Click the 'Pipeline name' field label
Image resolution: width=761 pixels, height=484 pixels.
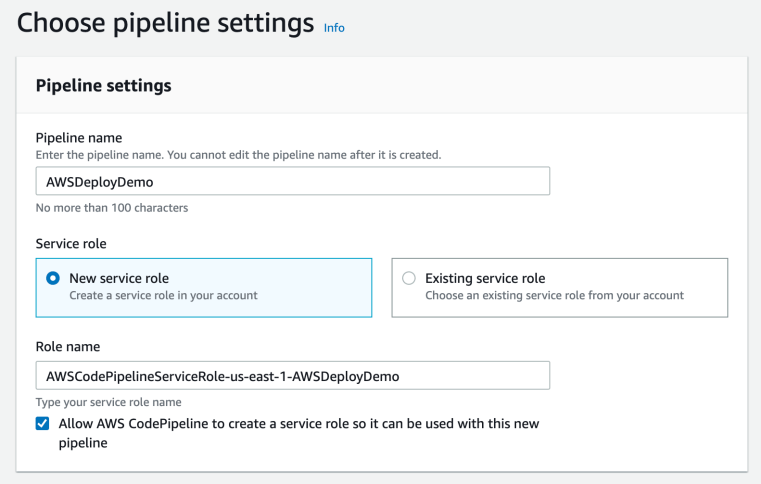79,138
